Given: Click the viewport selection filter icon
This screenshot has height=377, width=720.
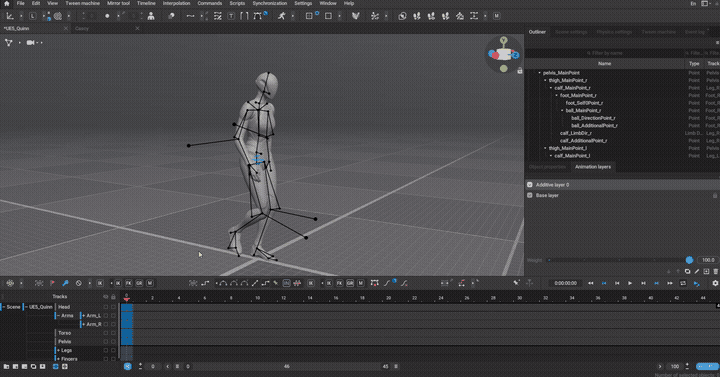Looking at the screenshot, I should [x=8, y=42].
